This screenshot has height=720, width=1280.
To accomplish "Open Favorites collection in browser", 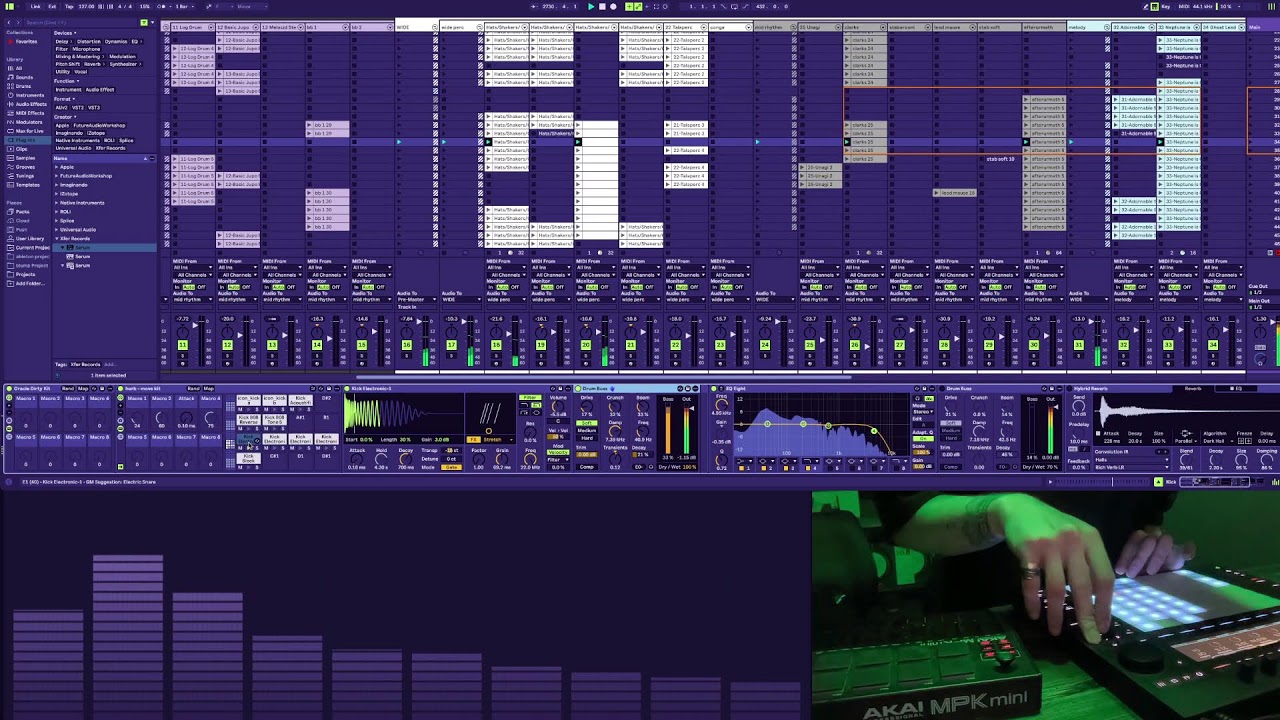I will pyautogui.click(x=25, y=41).
